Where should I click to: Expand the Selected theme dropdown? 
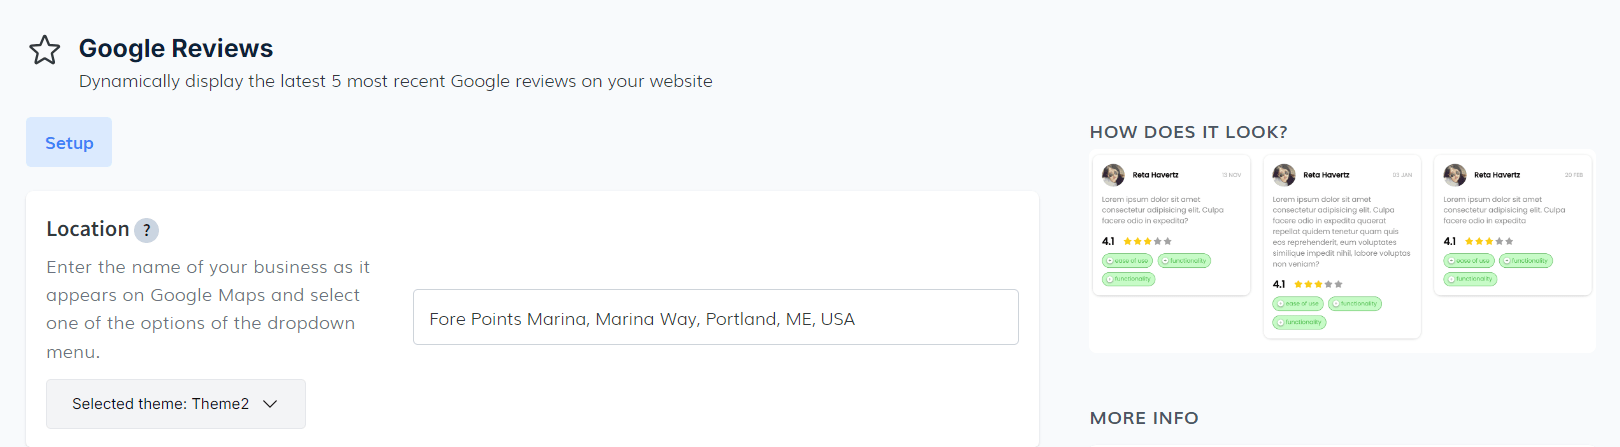pos(176,404)
